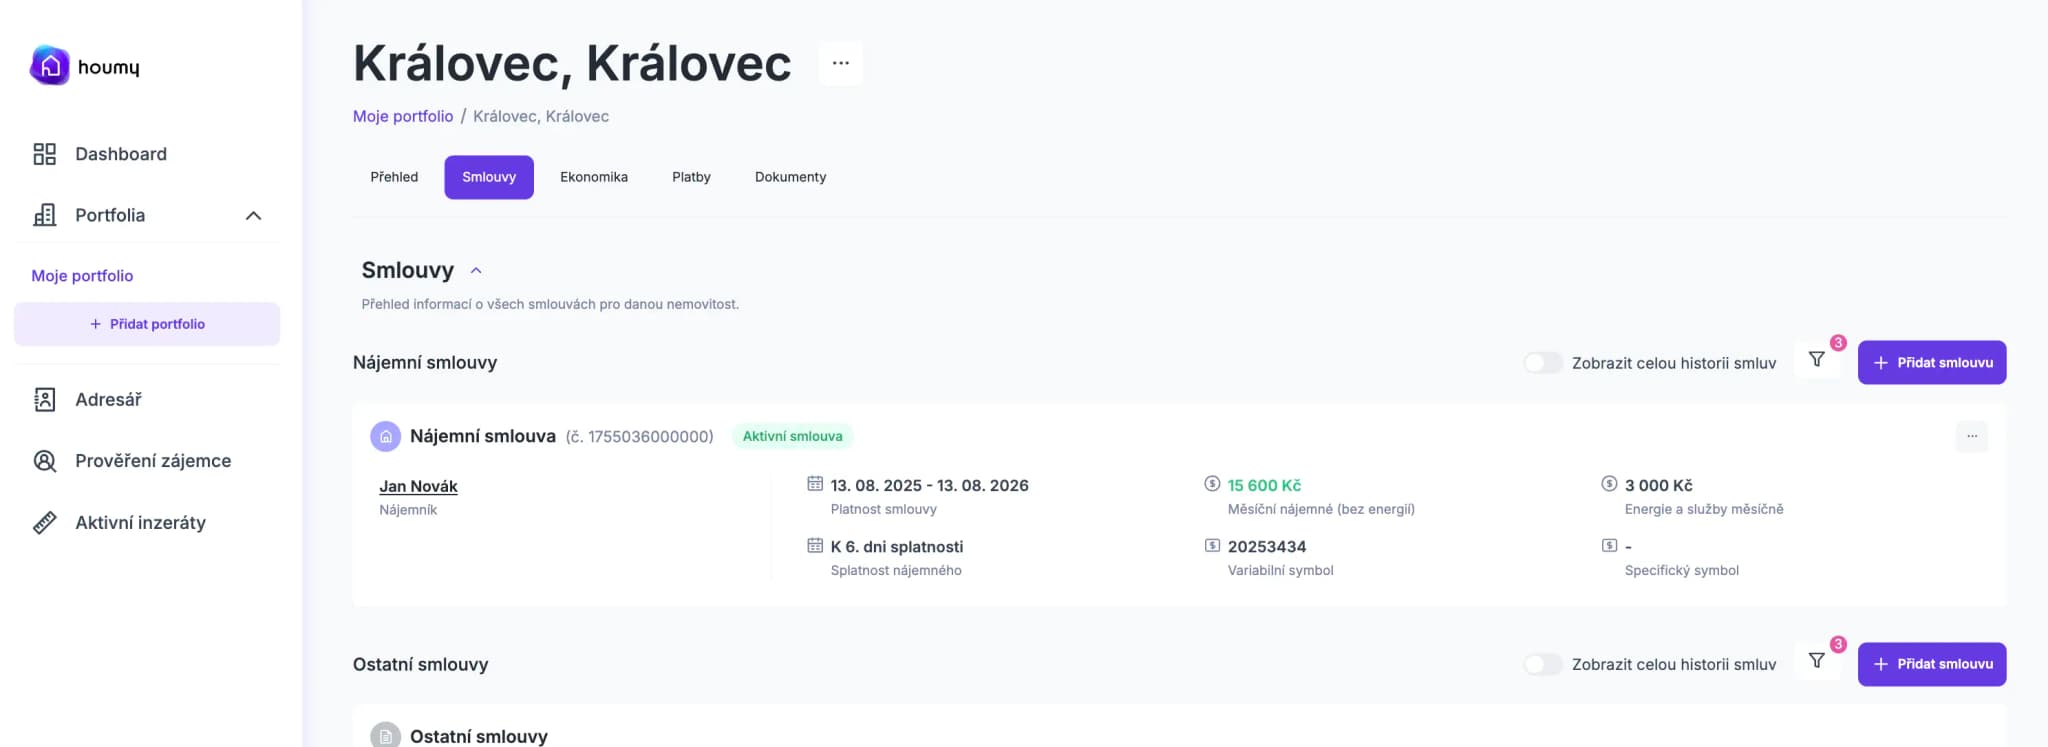Select the Adresář sidebar icon
2048x747 pixels.
(45, 399)
